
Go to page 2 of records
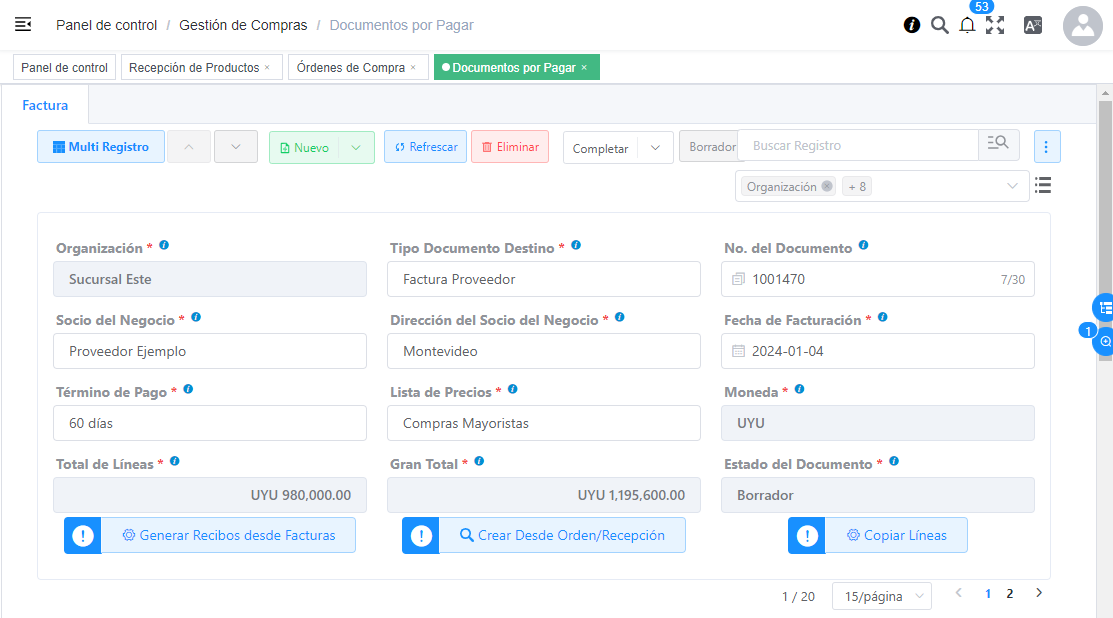[x=1010, y=594]
